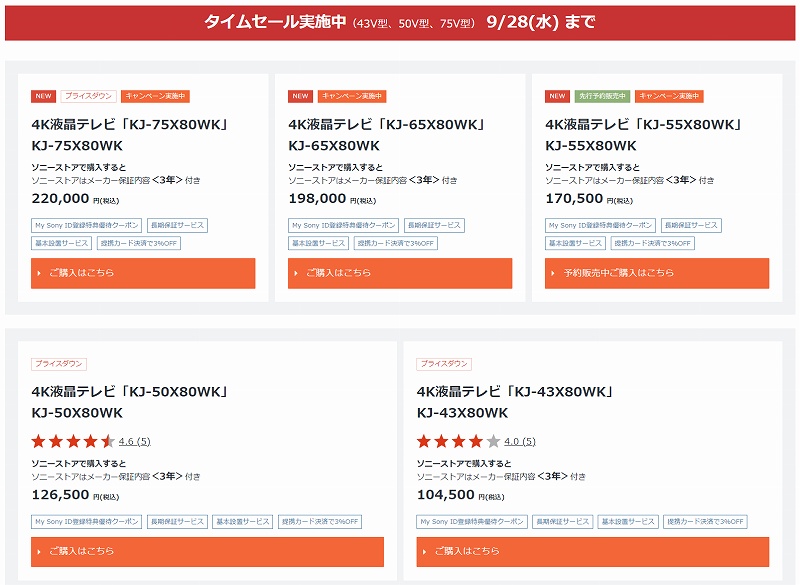The height and width of the screenshot is (585, 800).
Task: Select 基本設置サービス tag on KJ-43X80WK
Action: coord(628,522)
